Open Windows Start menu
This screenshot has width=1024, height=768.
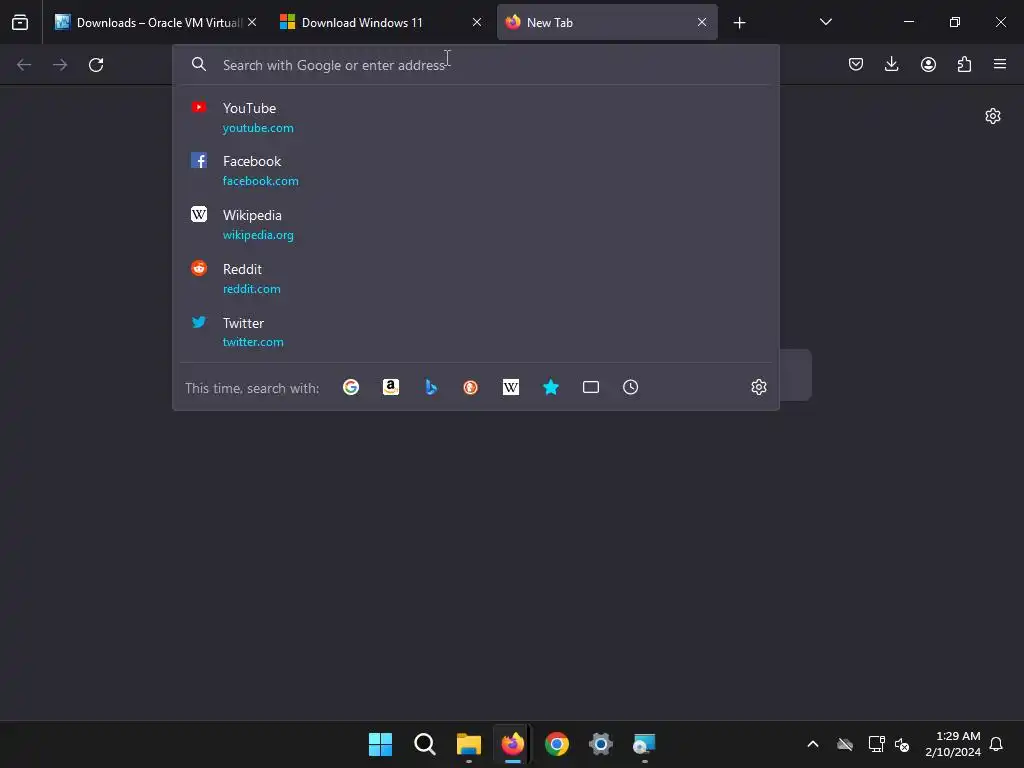pos(380,744)
